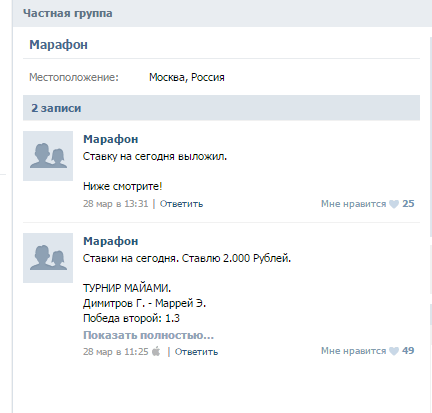This screenshot has width=432, height=413.
Task: Open the Марафон group title heading
Action: (x=58, y=45)
